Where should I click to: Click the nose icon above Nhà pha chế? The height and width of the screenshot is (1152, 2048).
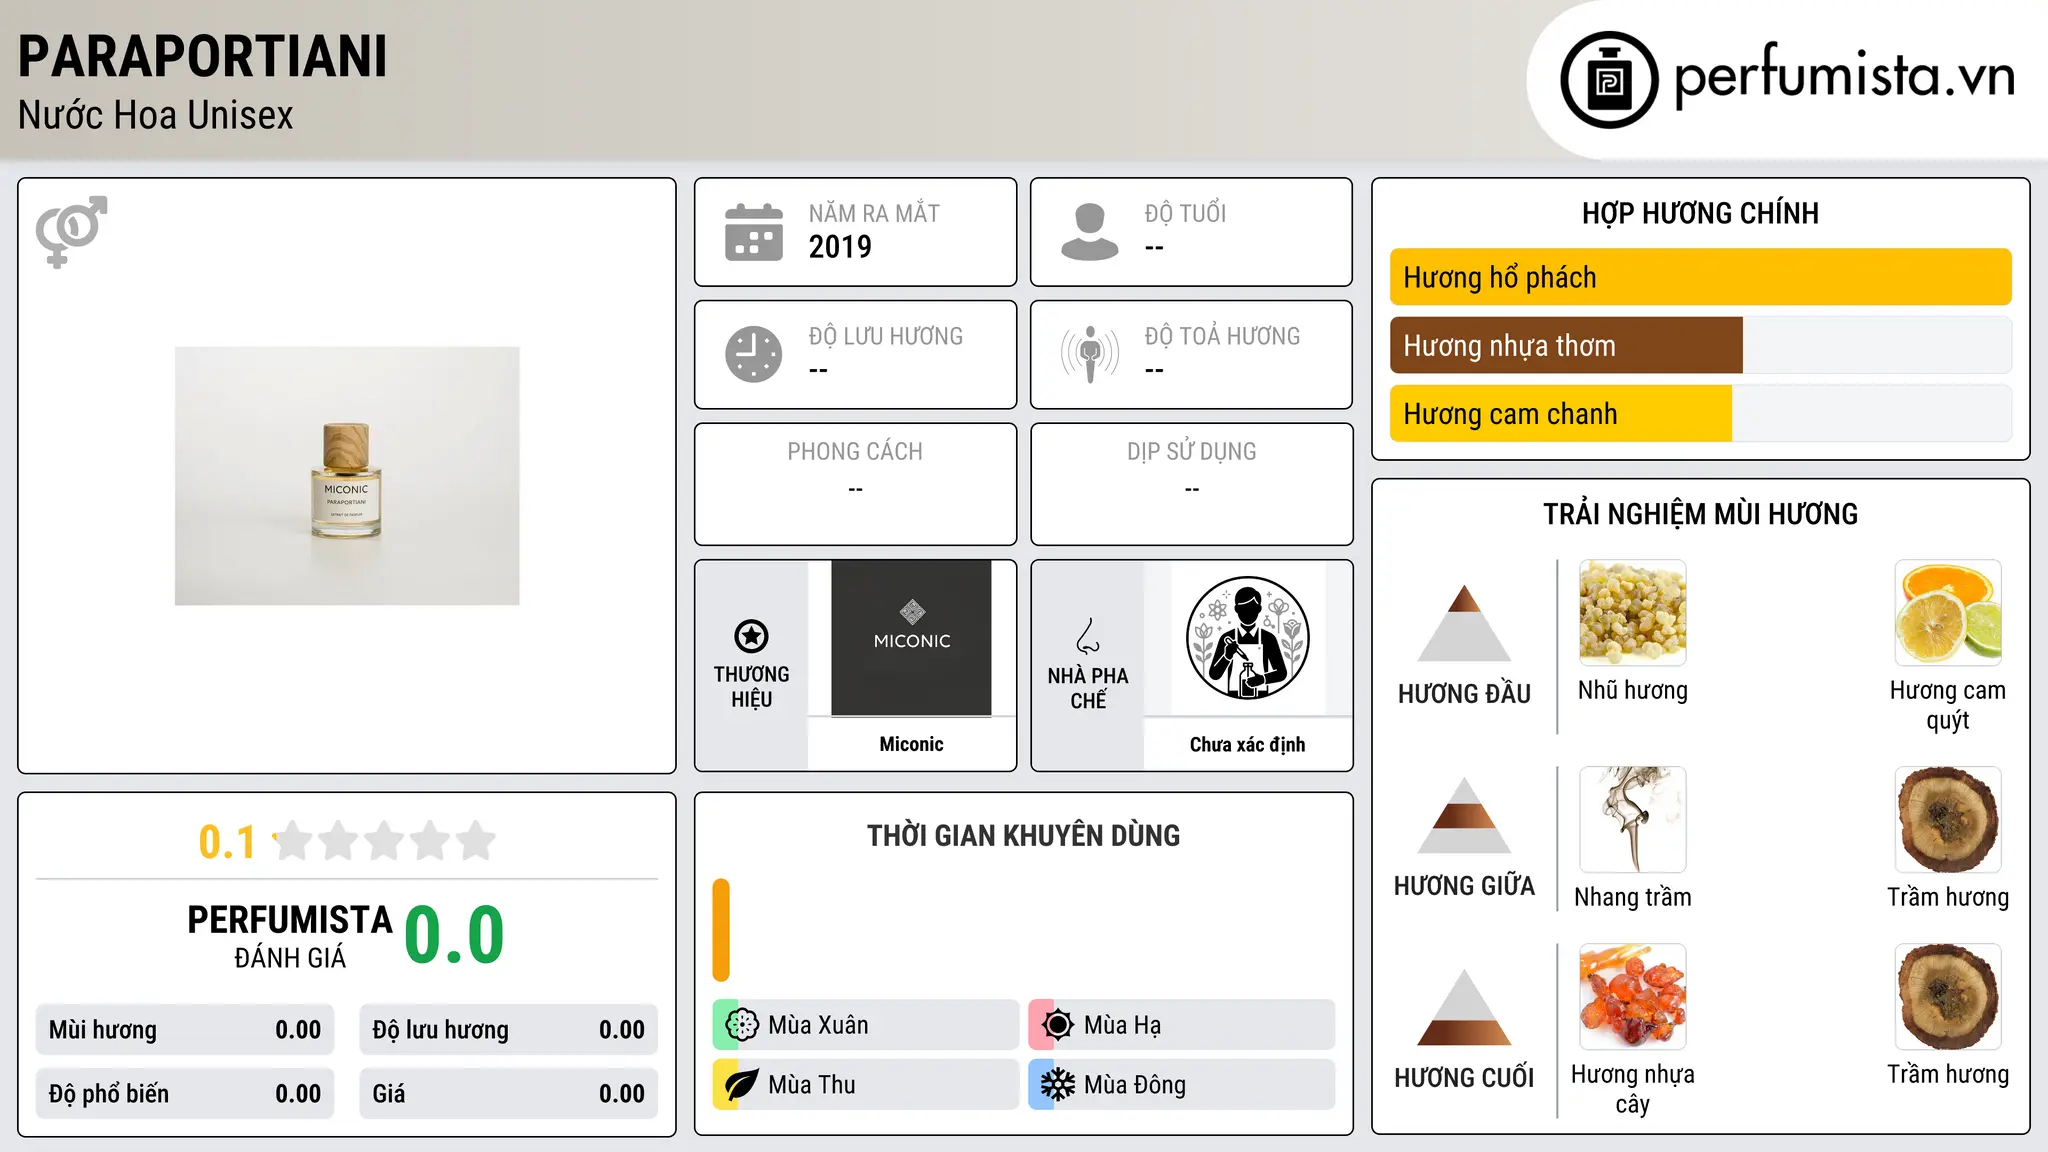pos(1088,636)
